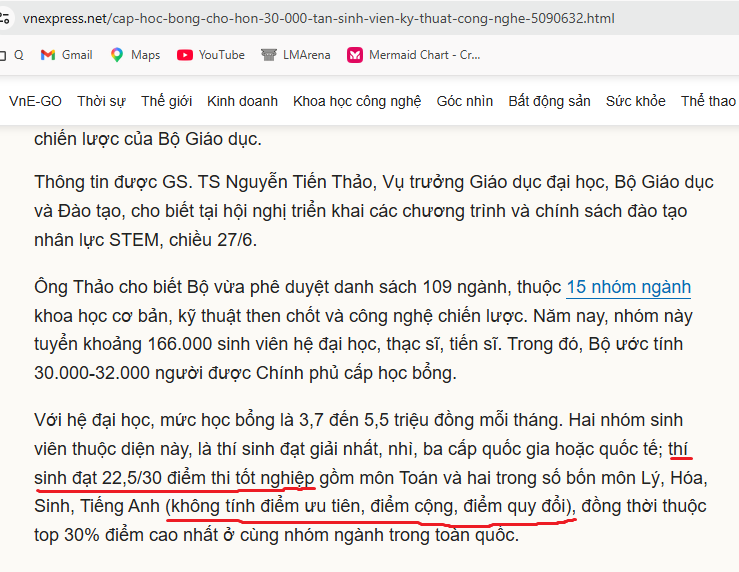Open the Thế giới section
This screenshot has width=739, height=572.
pos(166,101)
